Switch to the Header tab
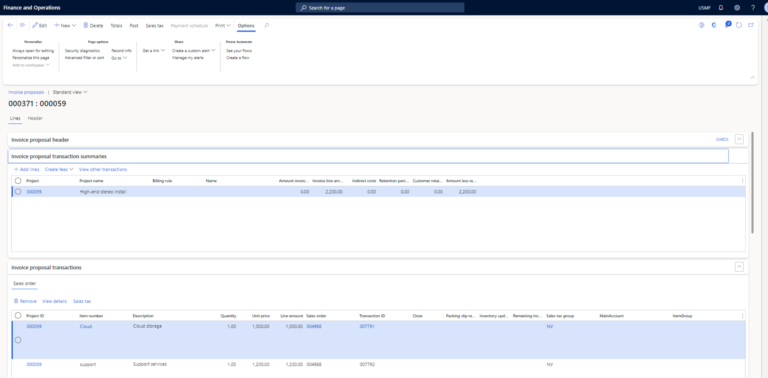The width and height of the screenshot is (768, 378). point(35,118)
